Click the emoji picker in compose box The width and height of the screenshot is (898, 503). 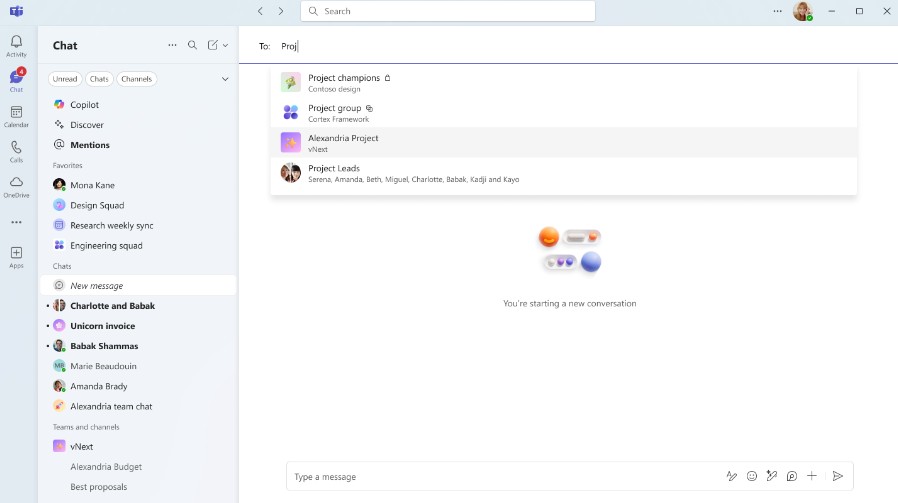pyautogui.click(x=752, y=476)
